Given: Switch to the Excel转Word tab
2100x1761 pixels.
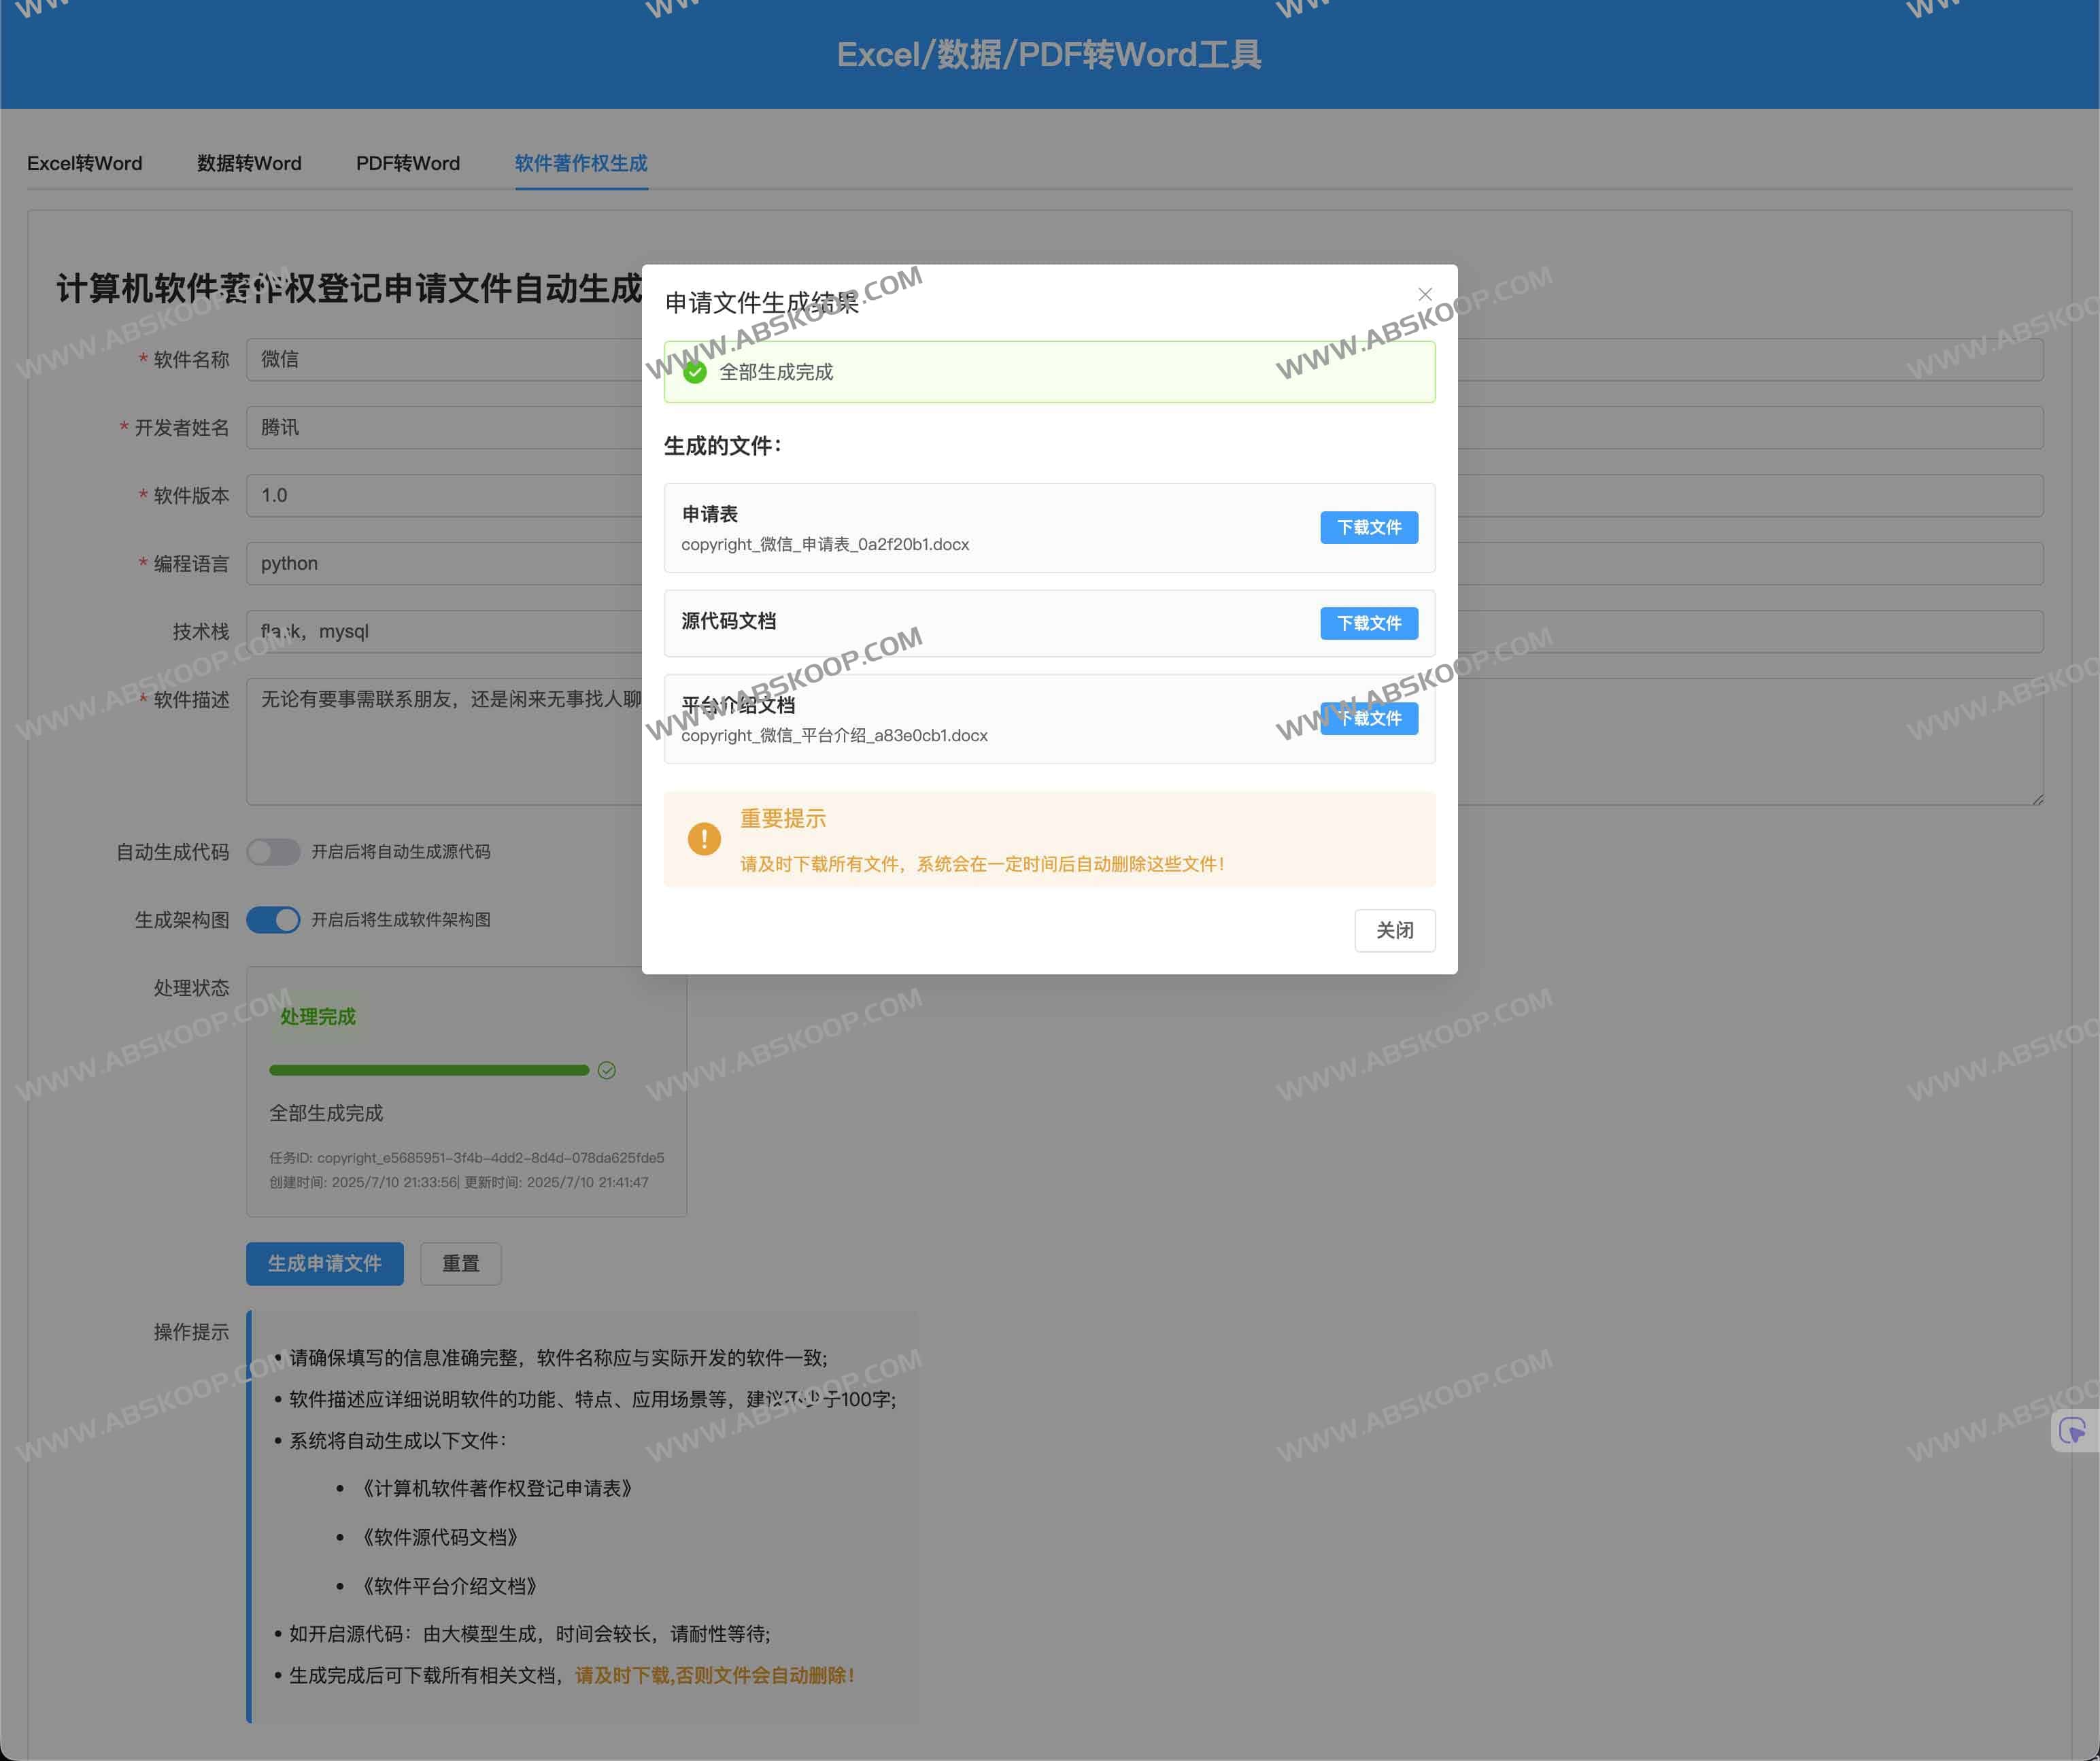Looking at the screenshot, I should click(x=85, y=163).
